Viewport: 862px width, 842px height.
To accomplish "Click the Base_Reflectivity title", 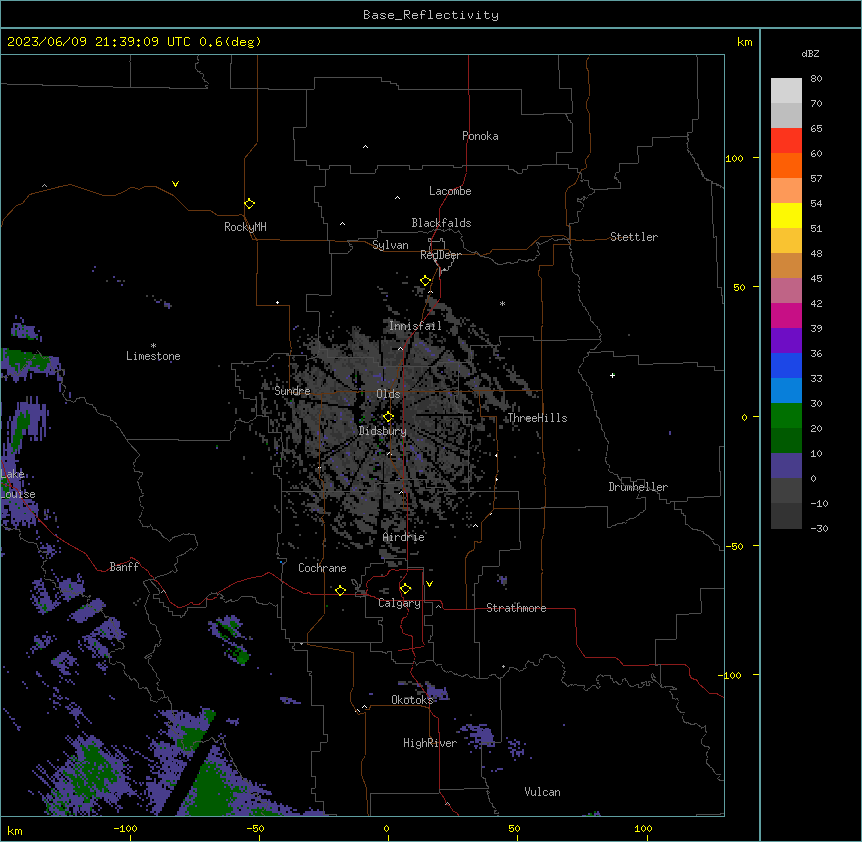I will [x=431, y=15].
